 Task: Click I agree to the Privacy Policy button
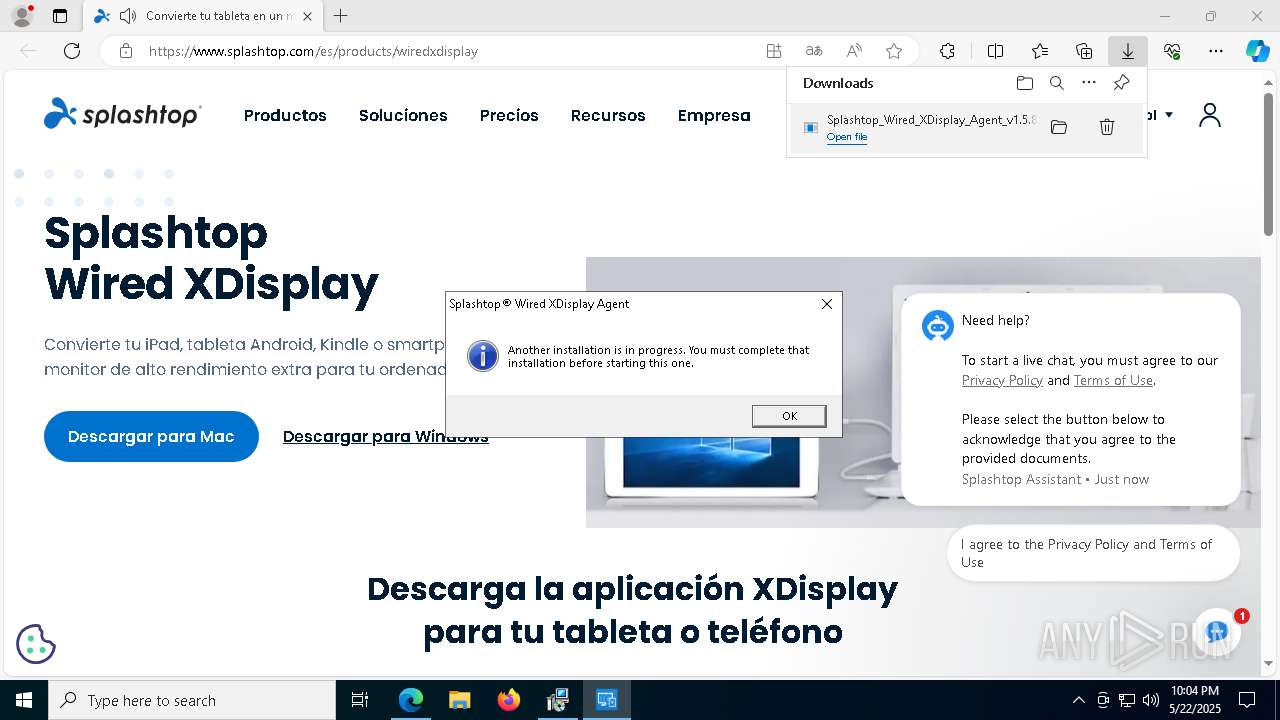click(1093, 553)
